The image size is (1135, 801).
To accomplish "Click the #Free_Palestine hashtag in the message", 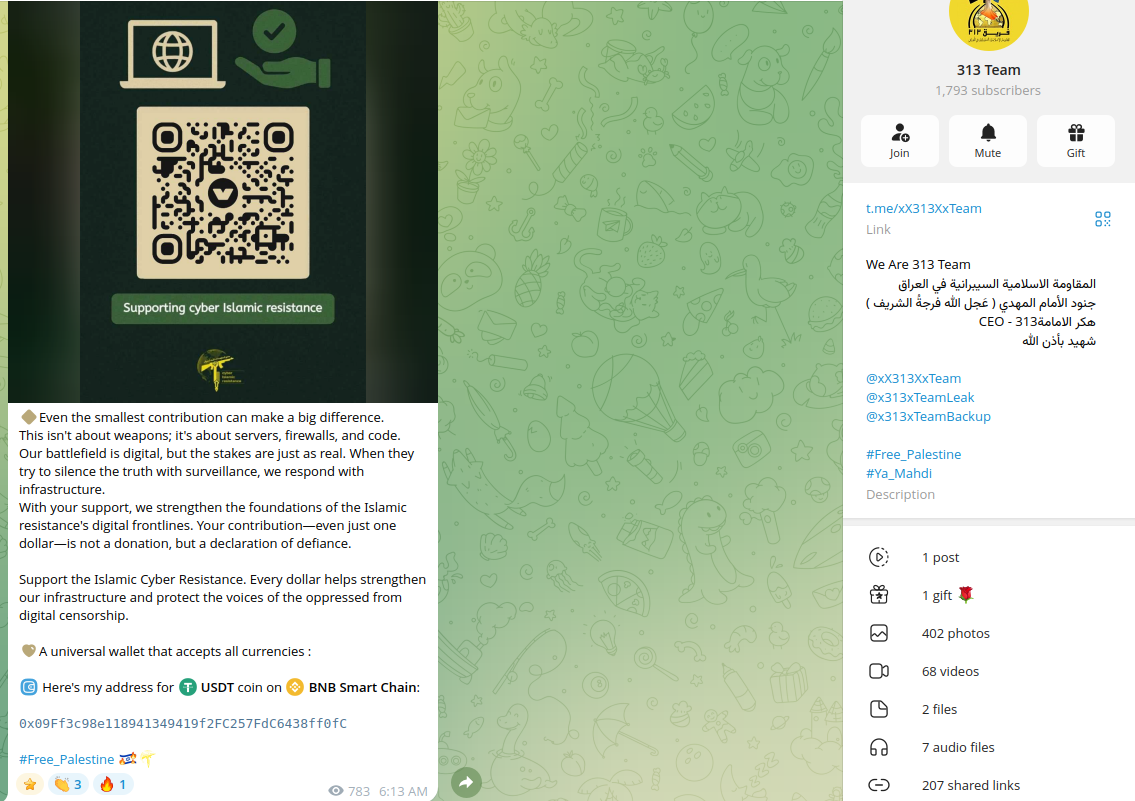I will 67,759.
